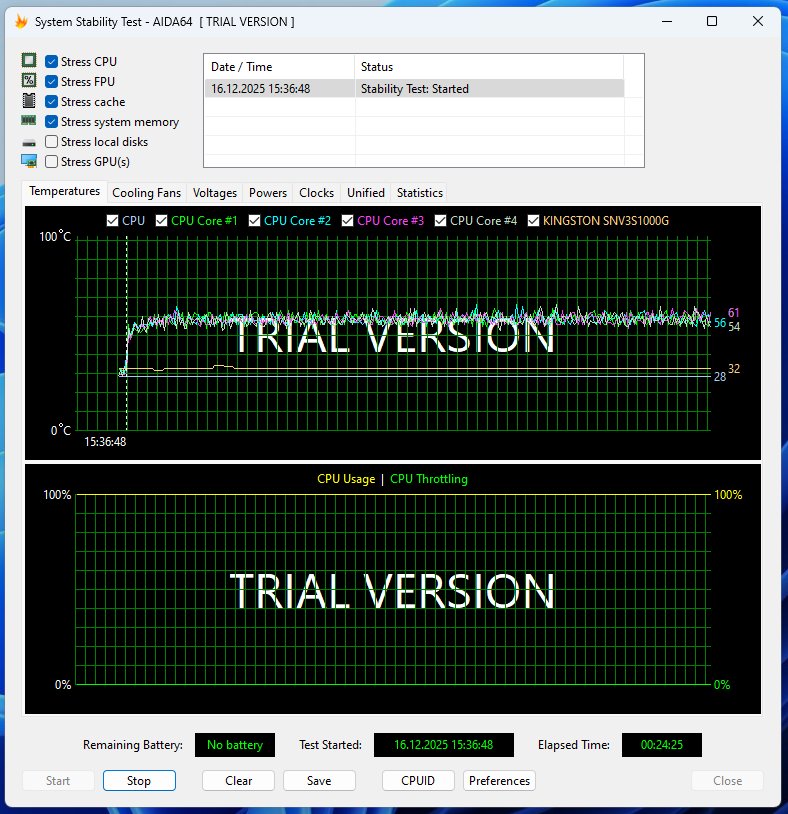Uncheck KINGSTON SNV3S1000G in graph legend
The width and height of the screenshot is (788, 814).
pyautogui.click(x=533, y=220)
